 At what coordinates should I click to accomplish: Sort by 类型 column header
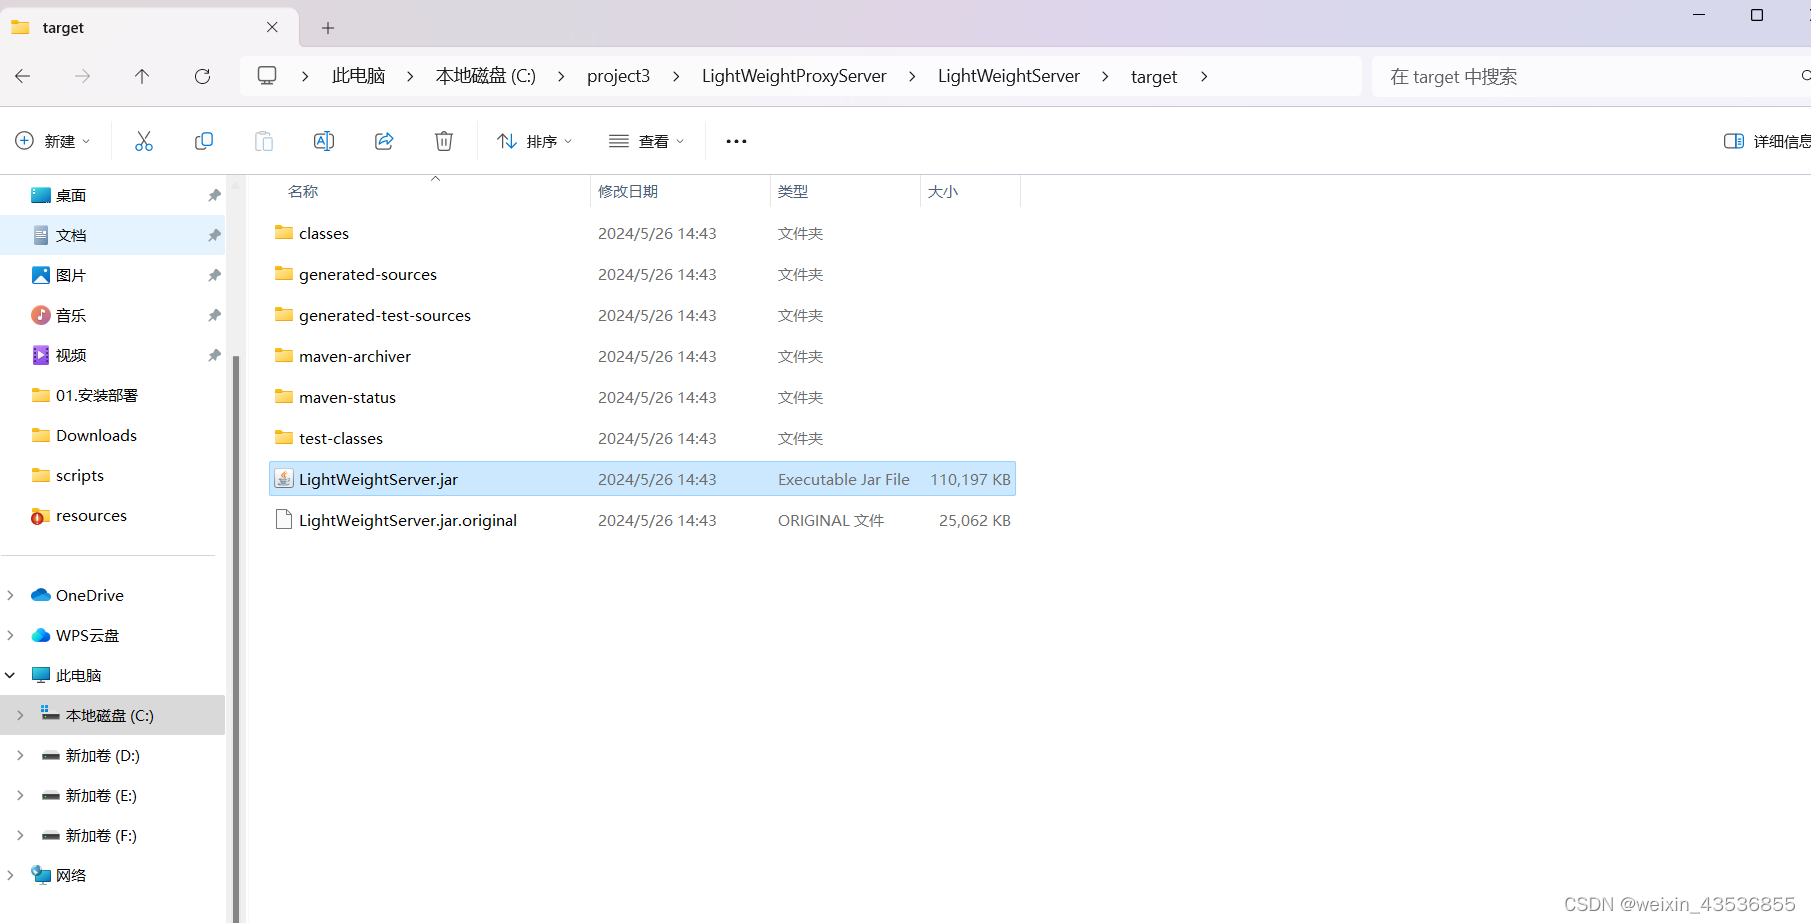(x=793, y=191)
